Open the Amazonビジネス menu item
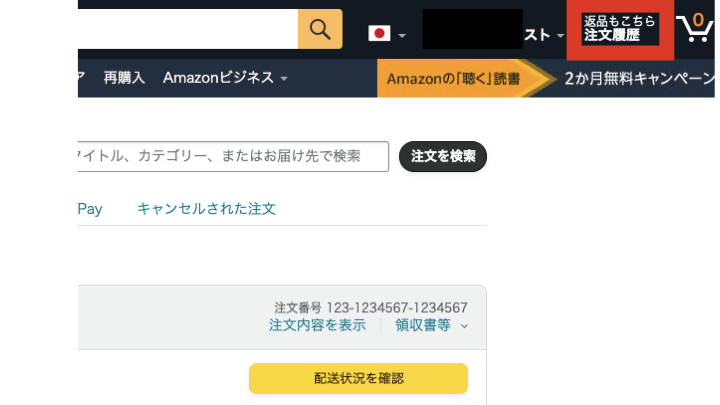The height and width of the screenshot is (405, 720). click(x=218, y=78)
